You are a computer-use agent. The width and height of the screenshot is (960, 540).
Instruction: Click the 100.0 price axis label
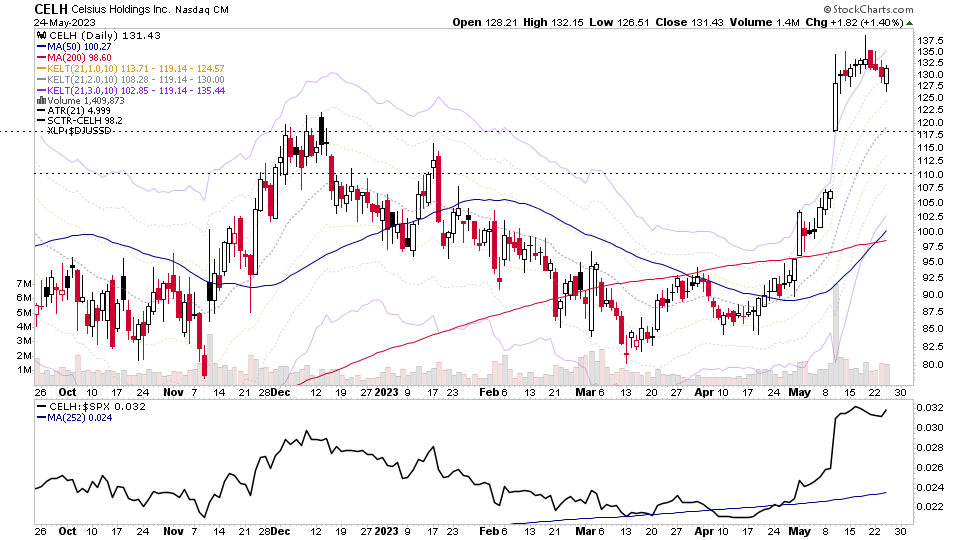[x=930, y=232]
